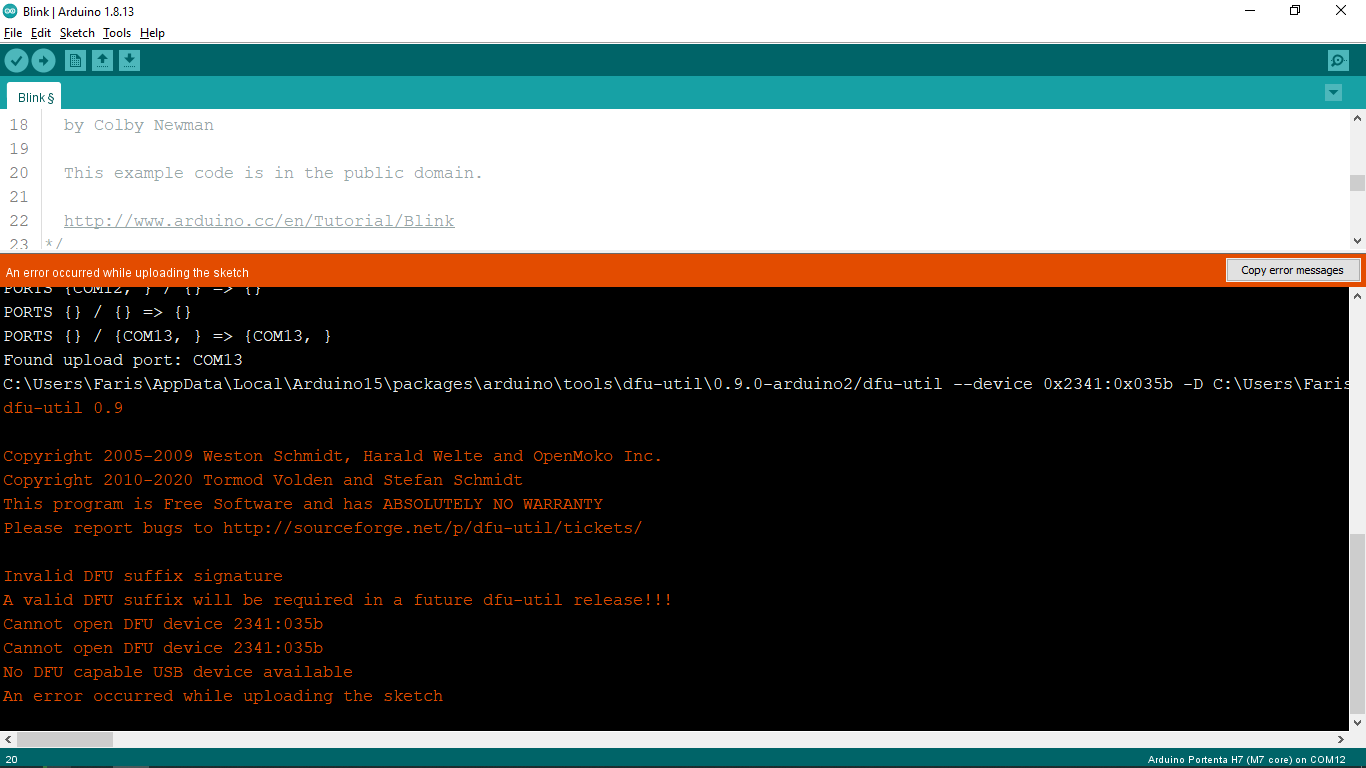Click the 'This example code is in the public domain.' line

273,173
